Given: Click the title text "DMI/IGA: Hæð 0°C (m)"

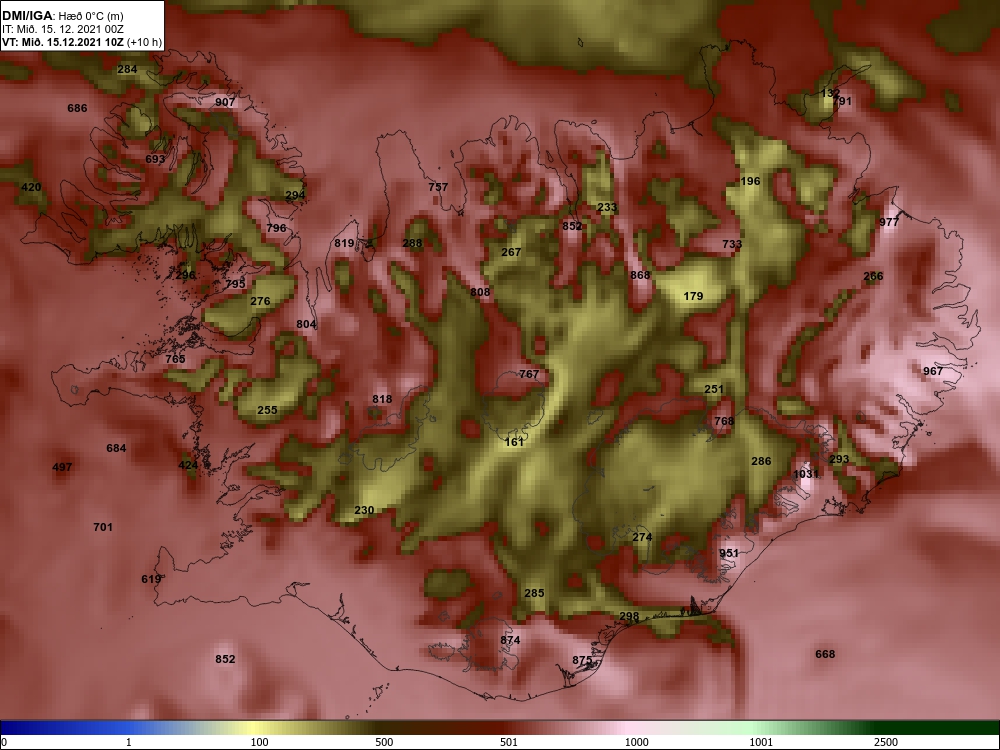Looking at the screenshot, I should click(x=63, y=16).
